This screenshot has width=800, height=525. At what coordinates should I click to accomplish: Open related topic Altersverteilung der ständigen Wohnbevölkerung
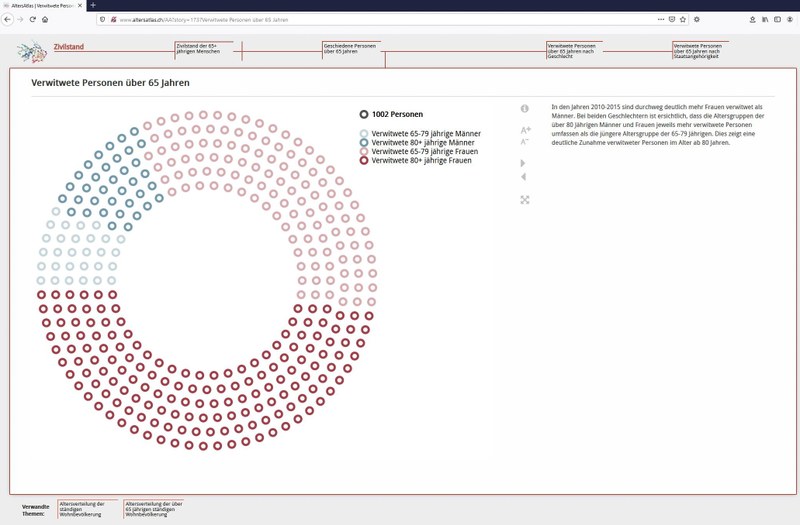pyautogui.click(x=88, y=509)
